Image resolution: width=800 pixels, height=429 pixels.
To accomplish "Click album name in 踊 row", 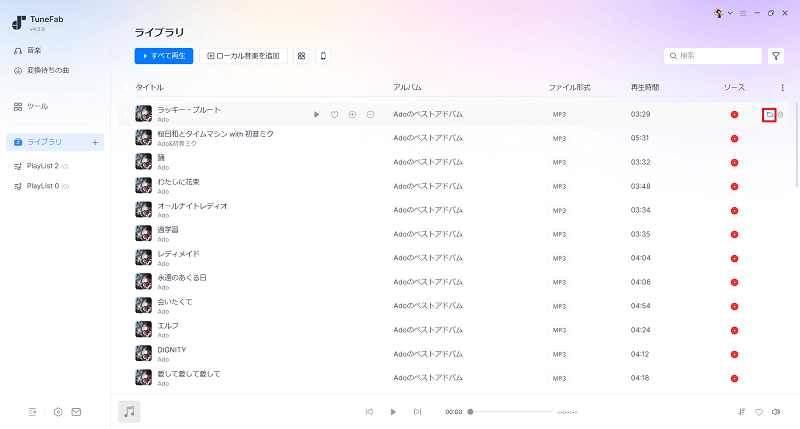I will tap(428, 162).
